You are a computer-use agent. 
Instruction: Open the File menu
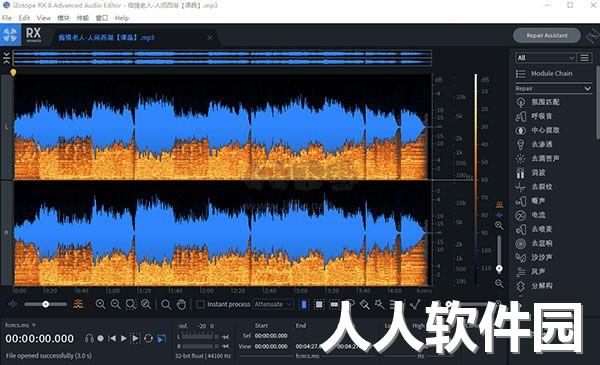coord(7,18)
